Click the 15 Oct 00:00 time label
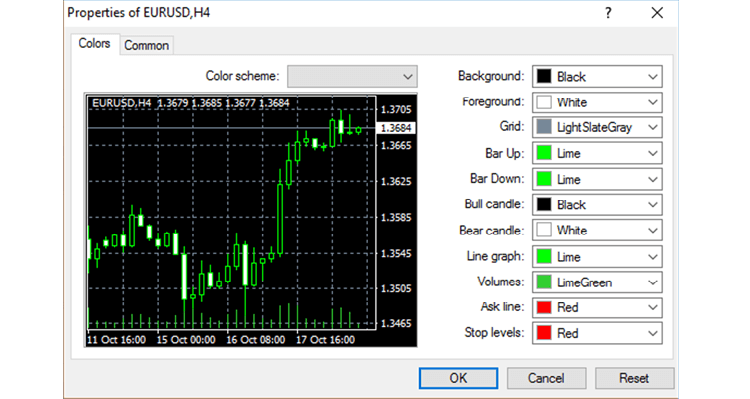Viewport: 750px width, 399px height. point(186,340)
